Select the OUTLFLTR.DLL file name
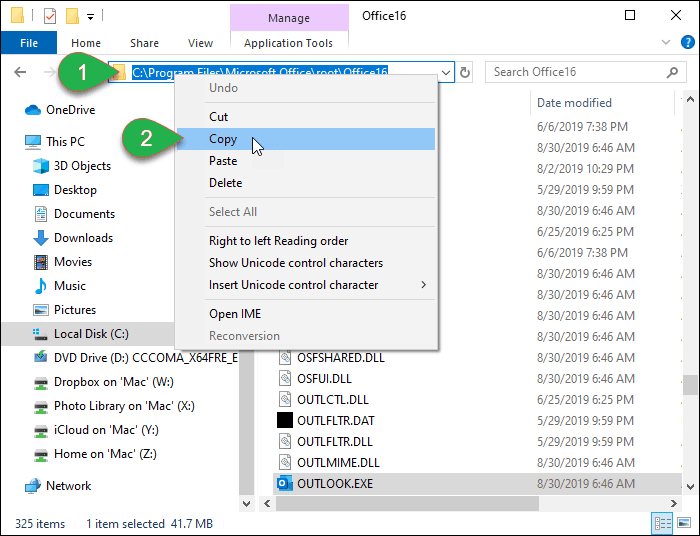This screenshot has height=536, width=700. (335, 442)
